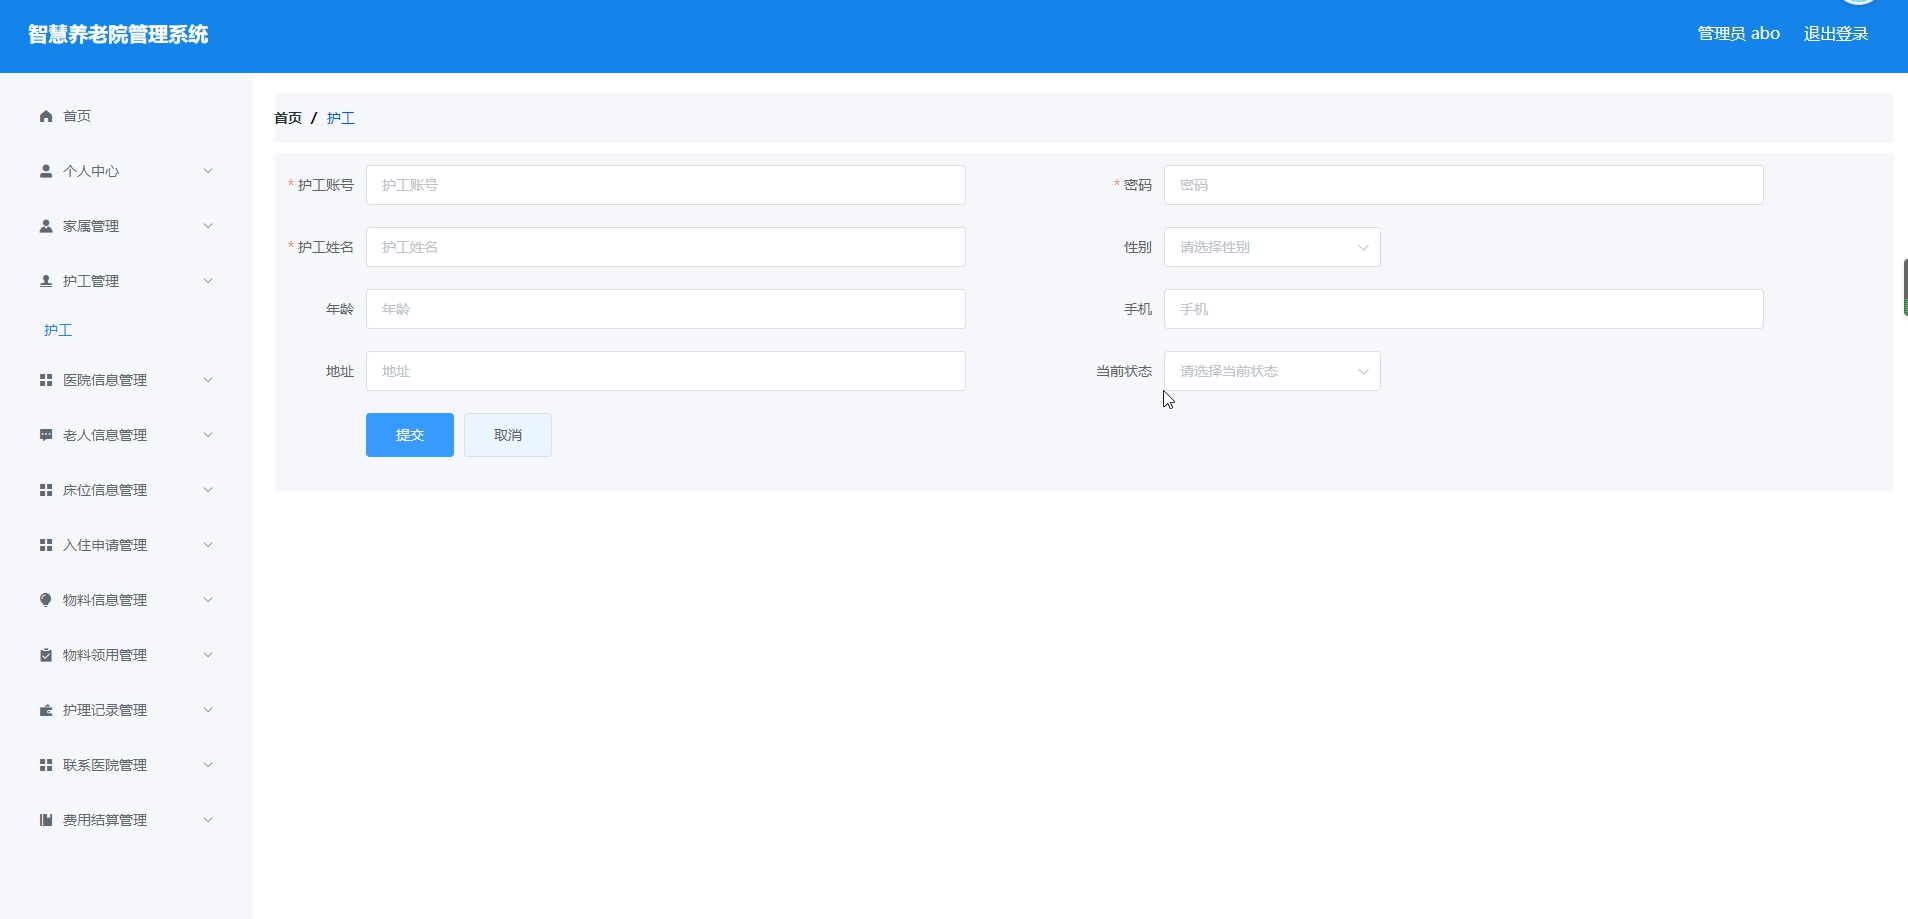Viewport: 1908px width, 919px height.
Task: Expand 老人信息管理 with its chevron
Action: coord(208,435)
